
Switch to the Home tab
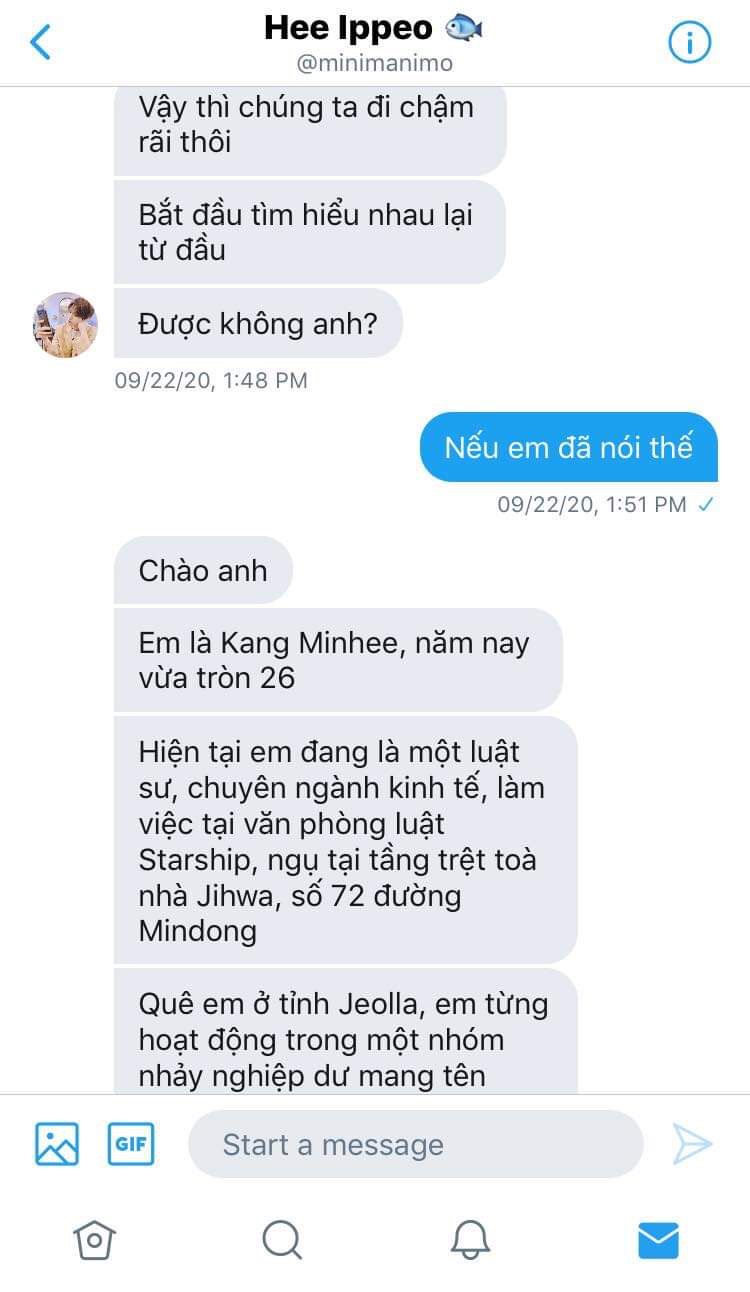94,1240
